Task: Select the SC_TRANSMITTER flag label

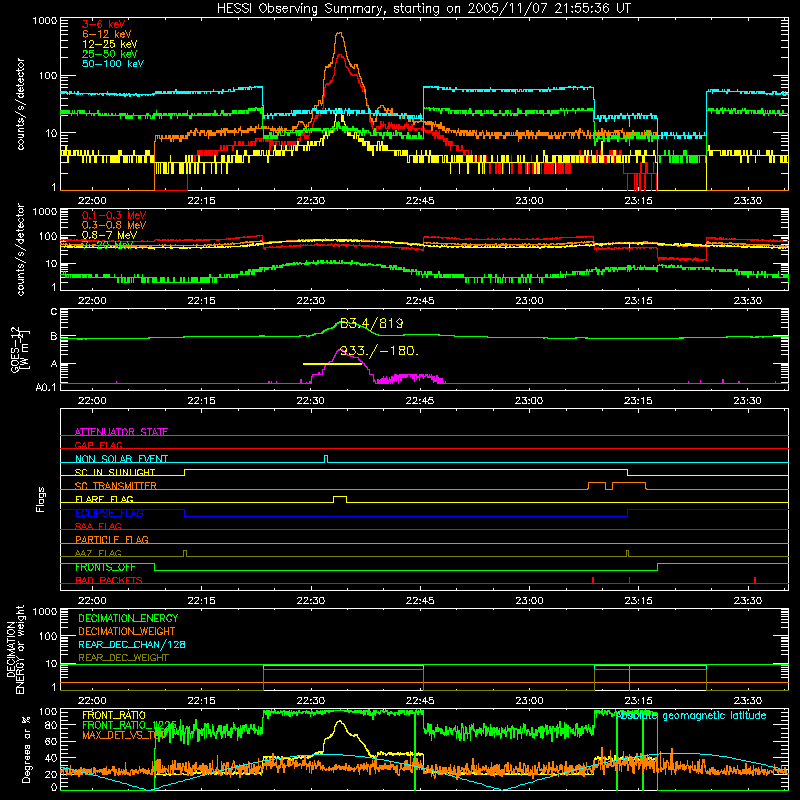Action: pos(116,486)
